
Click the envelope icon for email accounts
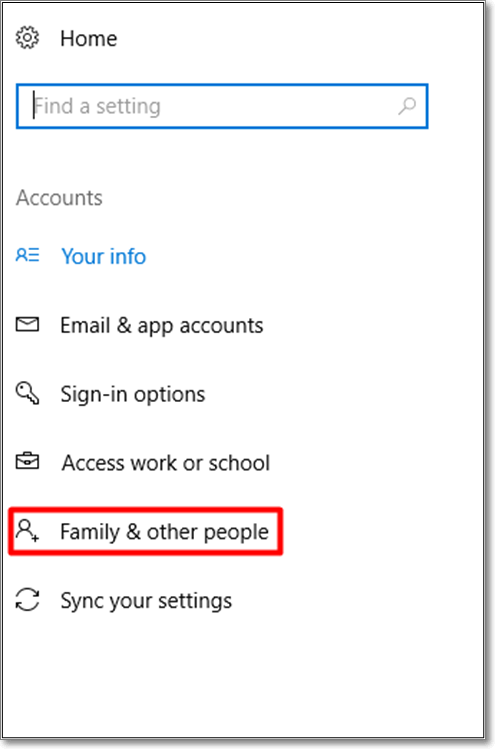point(27,324)
